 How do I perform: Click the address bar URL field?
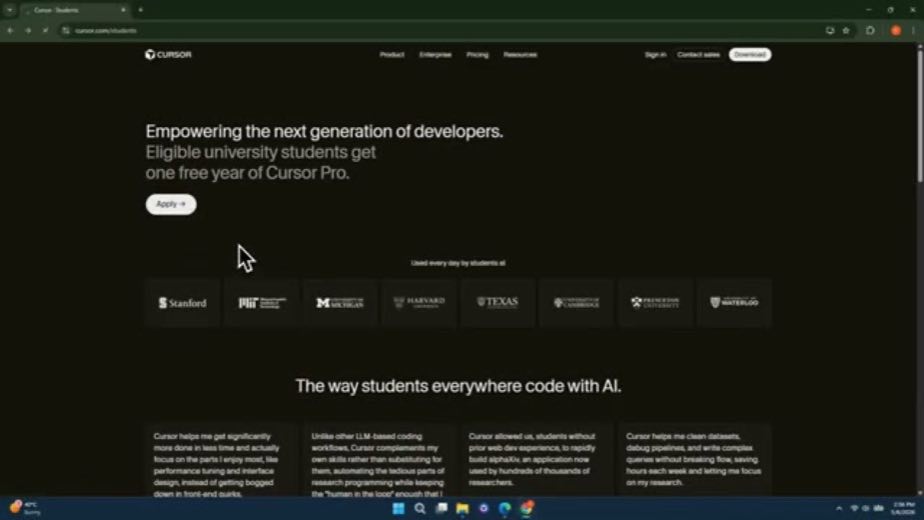point(442,31)
